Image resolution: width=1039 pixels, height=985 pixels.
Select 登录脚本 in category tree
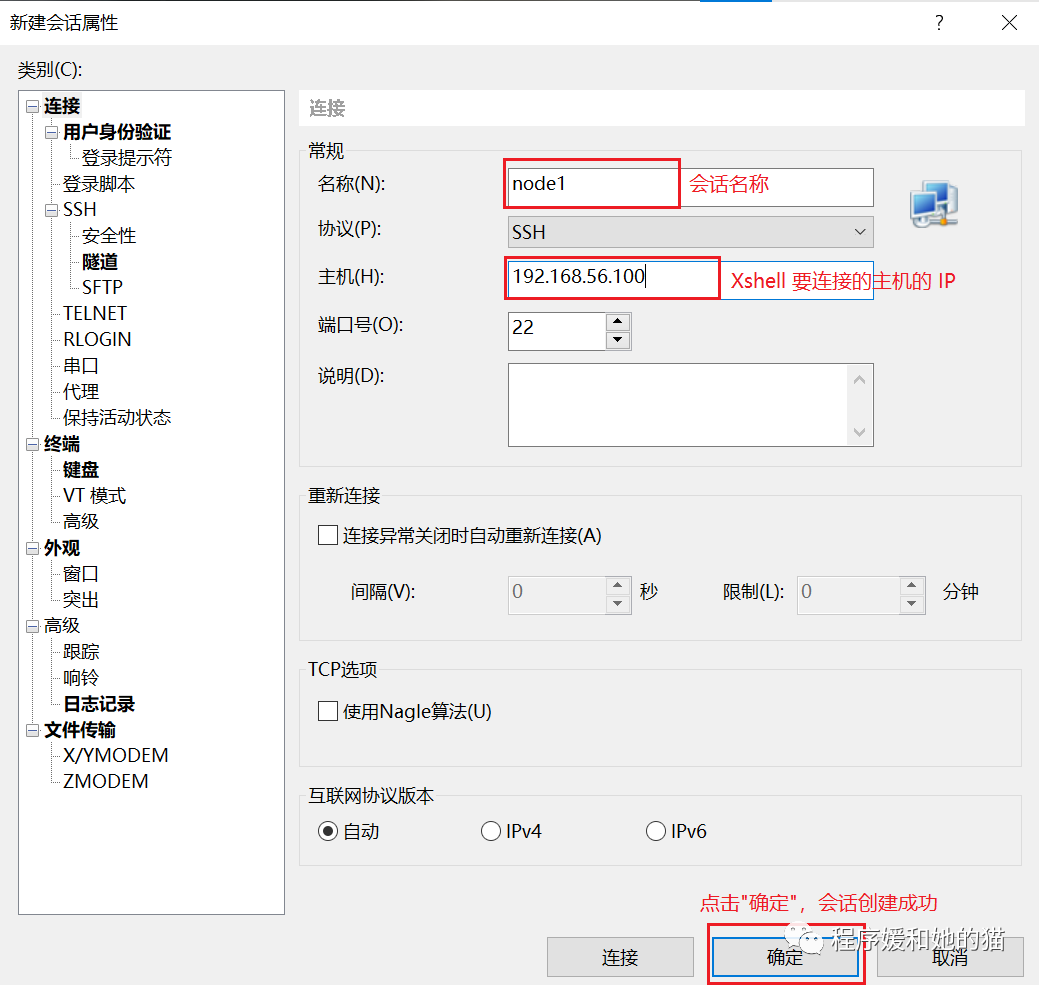[x=99, y=183]
